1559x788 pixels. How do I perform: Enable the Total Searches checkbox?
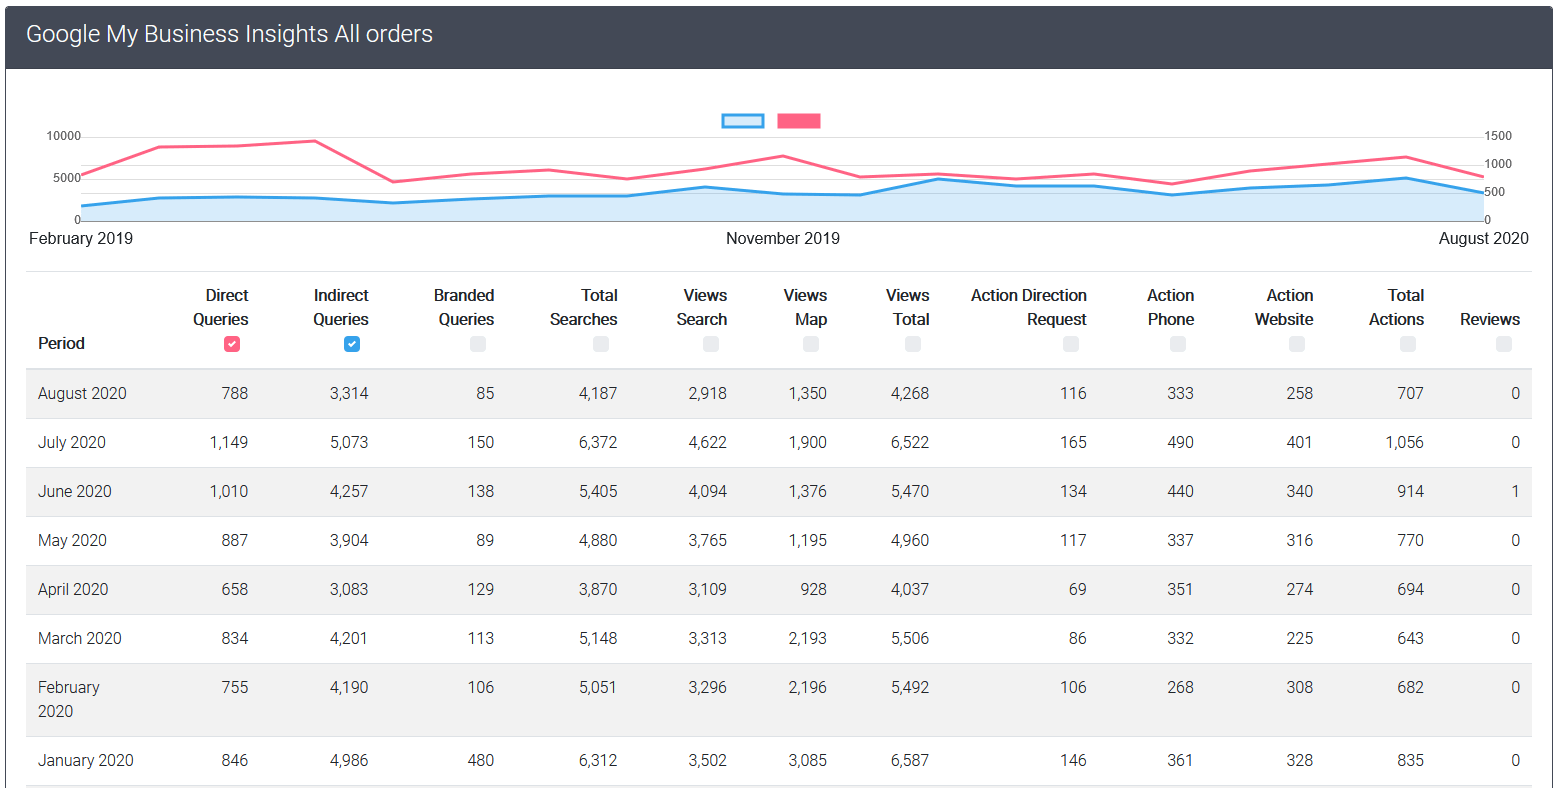coord(601,344)
